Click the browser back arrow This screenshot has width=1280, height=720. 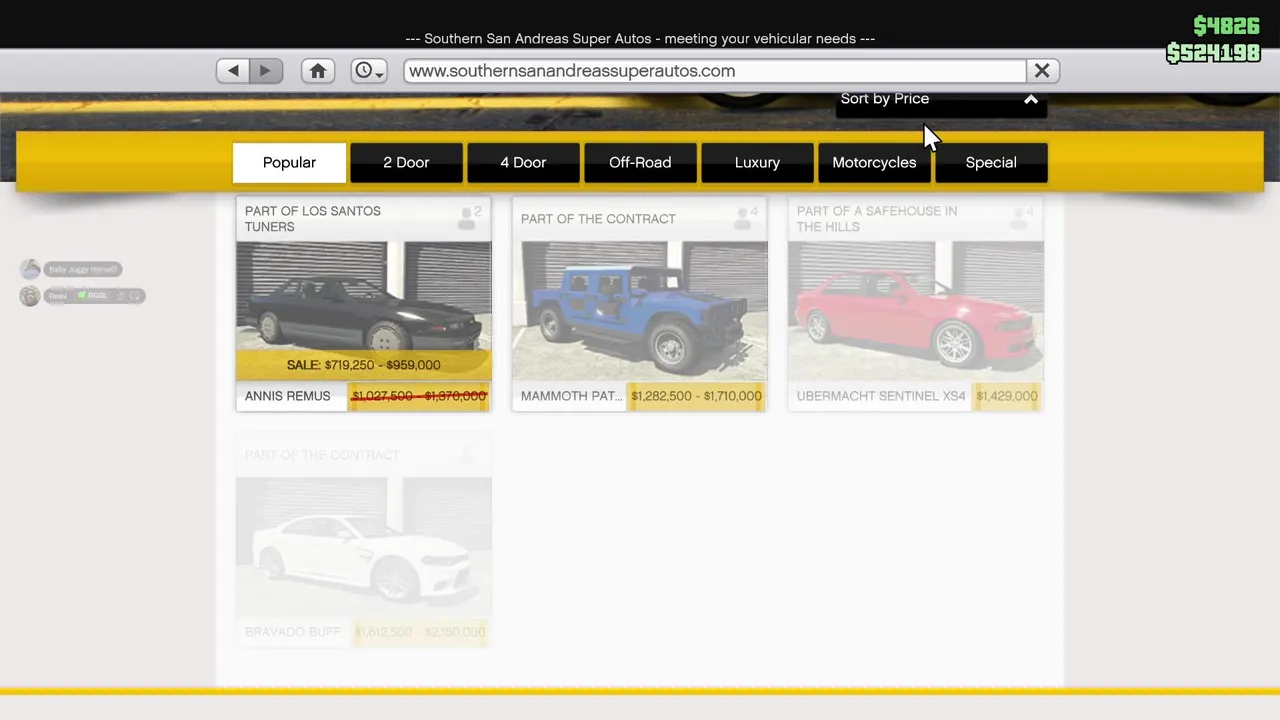point(233,71)
